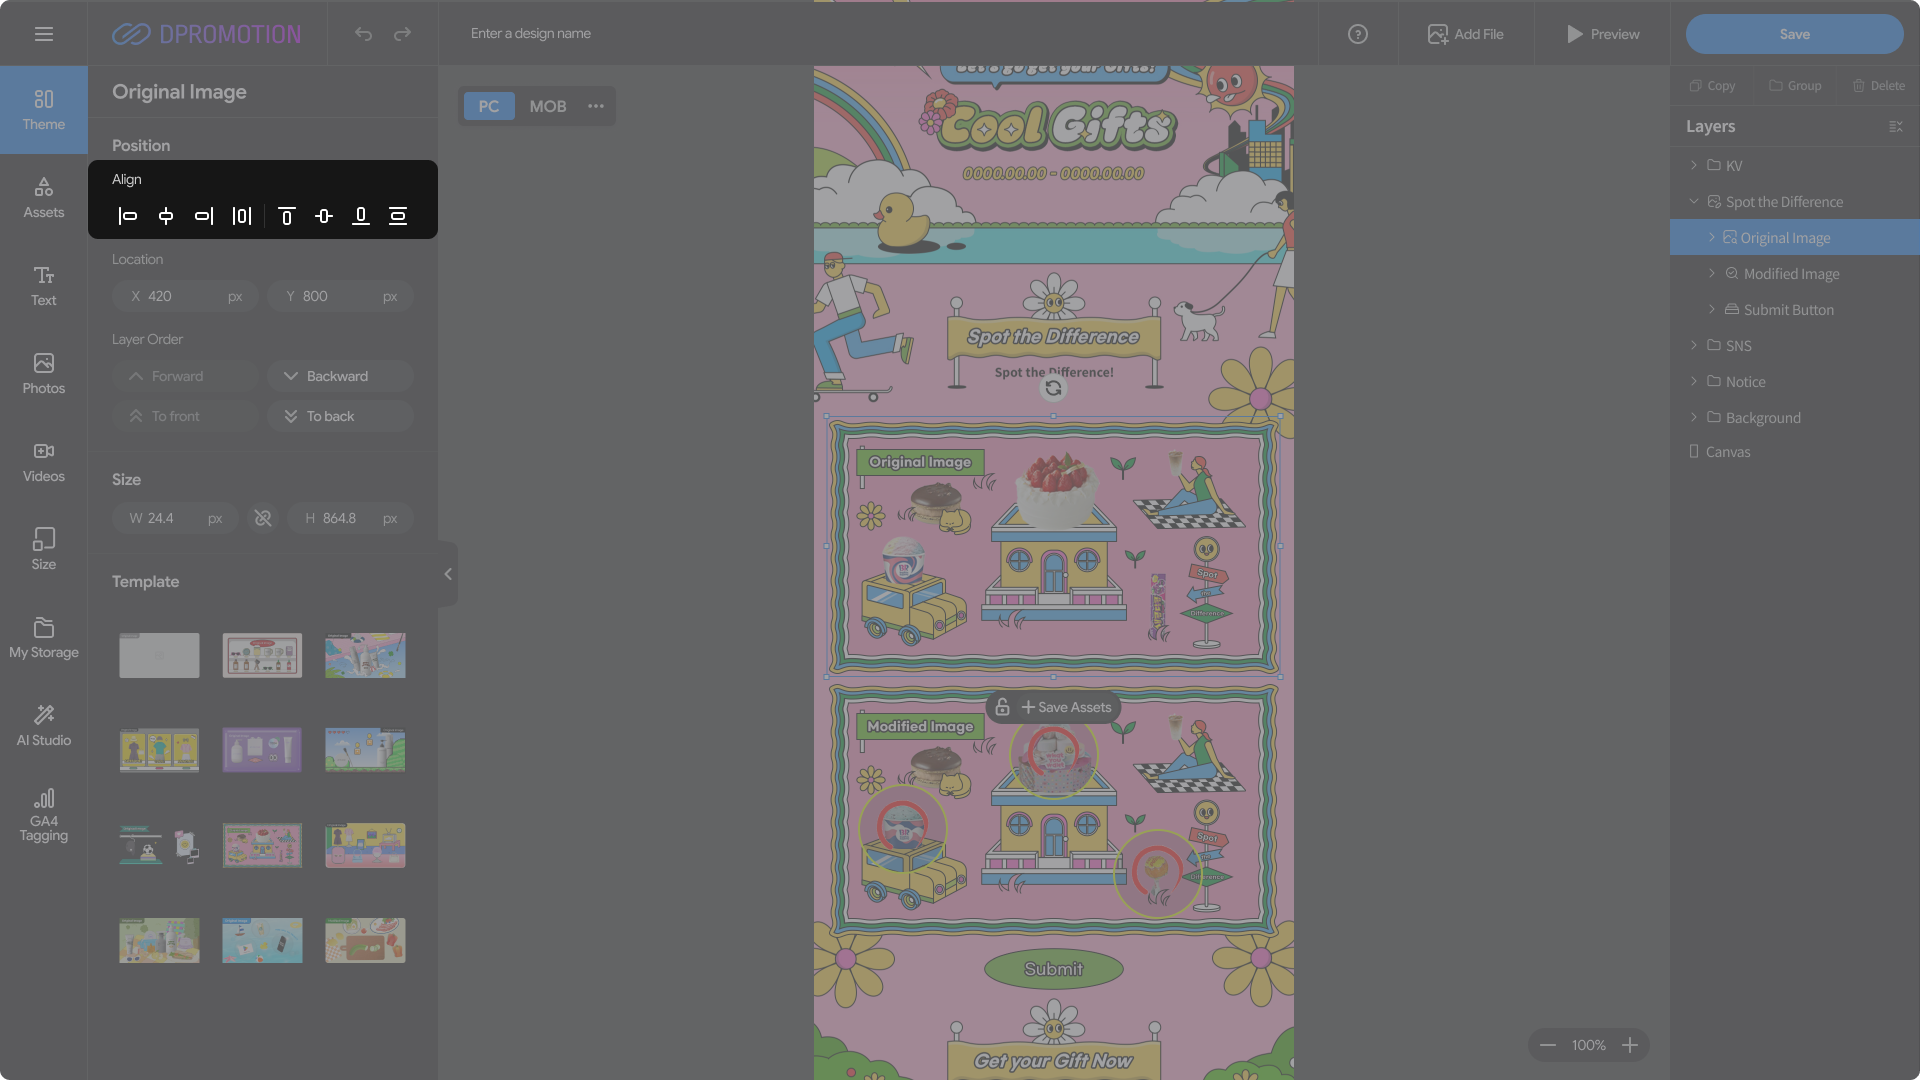Toggle the aspect ratio lock icon
Screen dimensions: 1920x1080
(x=263, y=518)
